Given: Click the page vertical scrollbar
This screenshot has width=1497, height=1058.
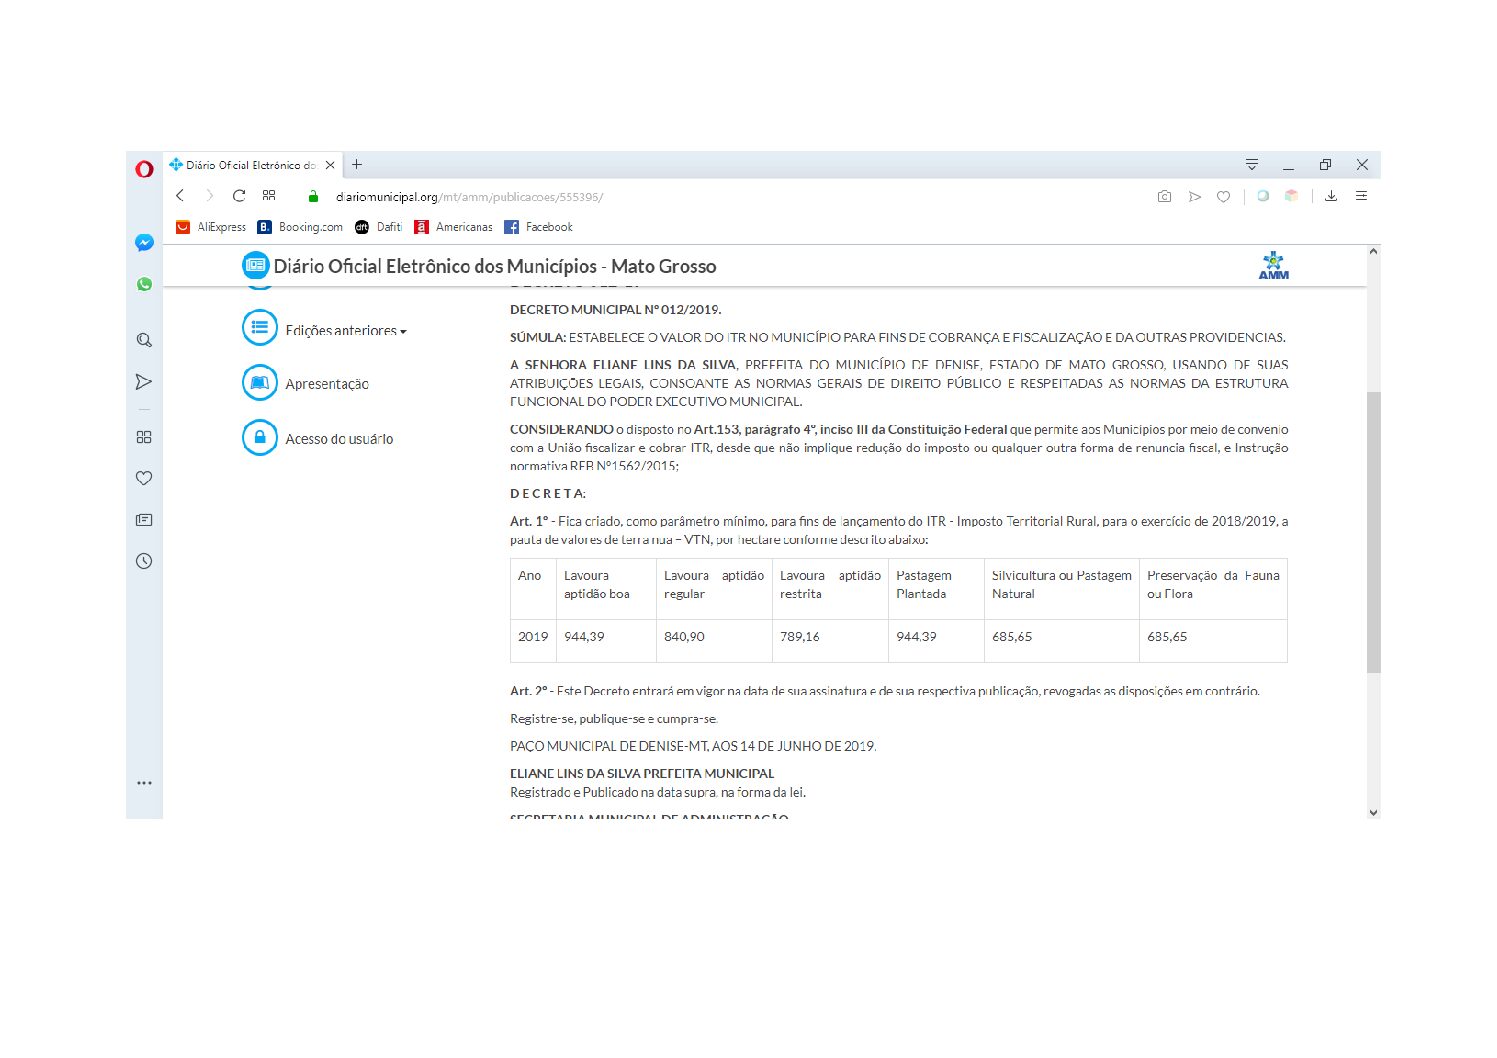Looking at the screenshot, I should tap(1373, 531).
